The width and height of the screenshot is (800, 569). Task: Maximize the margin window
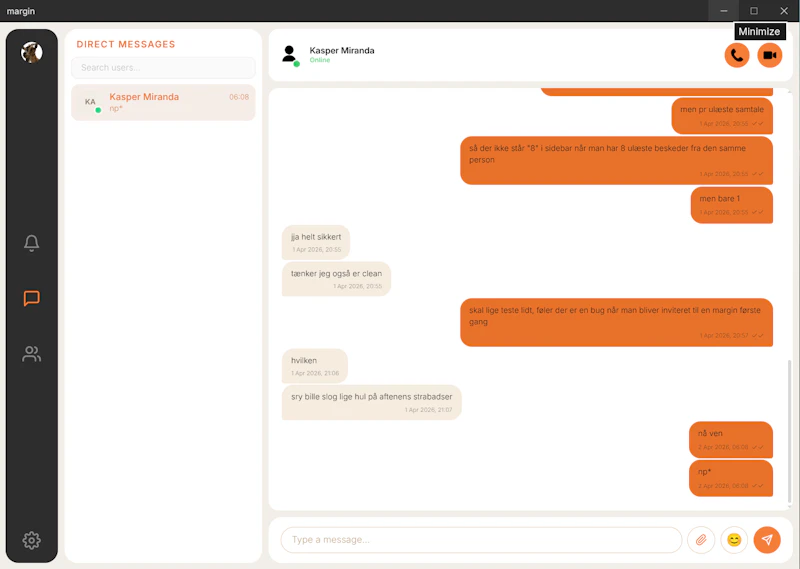tap(754, 11)
